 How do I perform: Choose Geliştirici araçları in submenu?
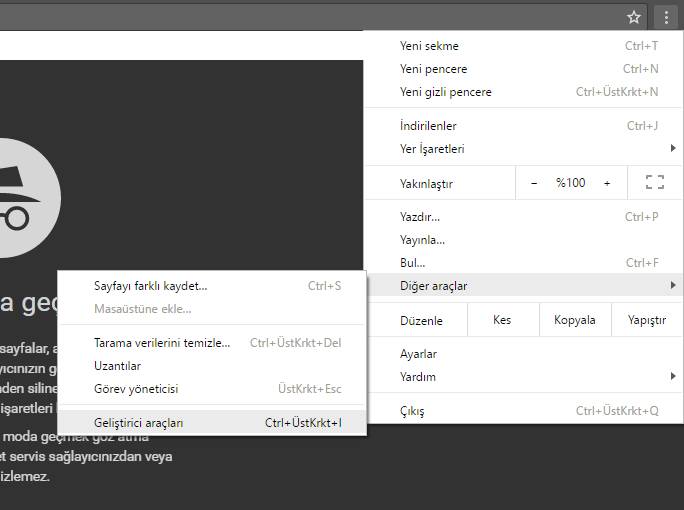(x=138, y=423)
